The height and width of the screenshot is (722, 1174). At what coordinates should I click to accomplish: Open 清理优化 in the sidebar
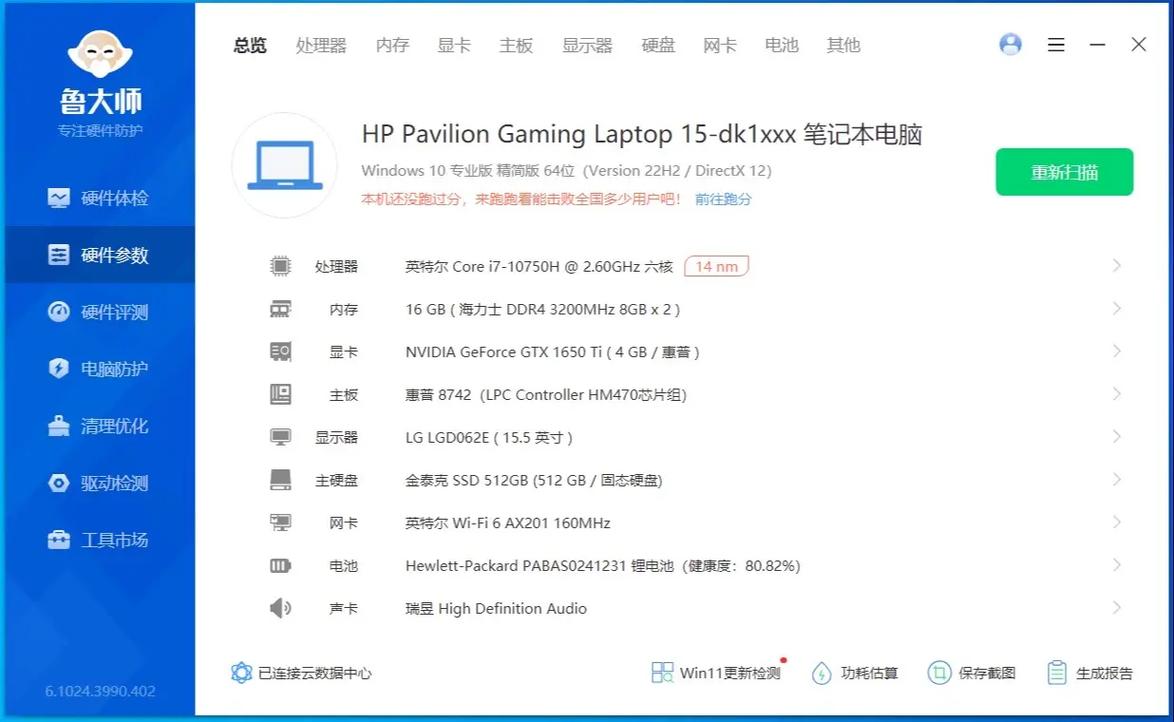(100, 425)
